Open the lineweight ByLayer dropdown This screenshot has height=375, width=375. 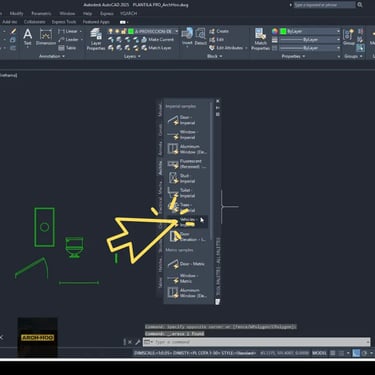(310, 40)
